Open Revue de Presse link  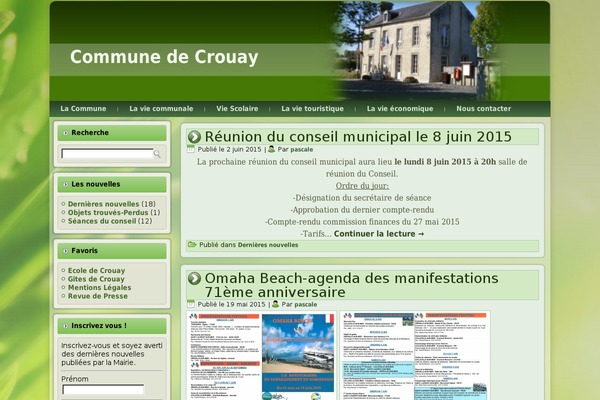click(x=98, y=296)
